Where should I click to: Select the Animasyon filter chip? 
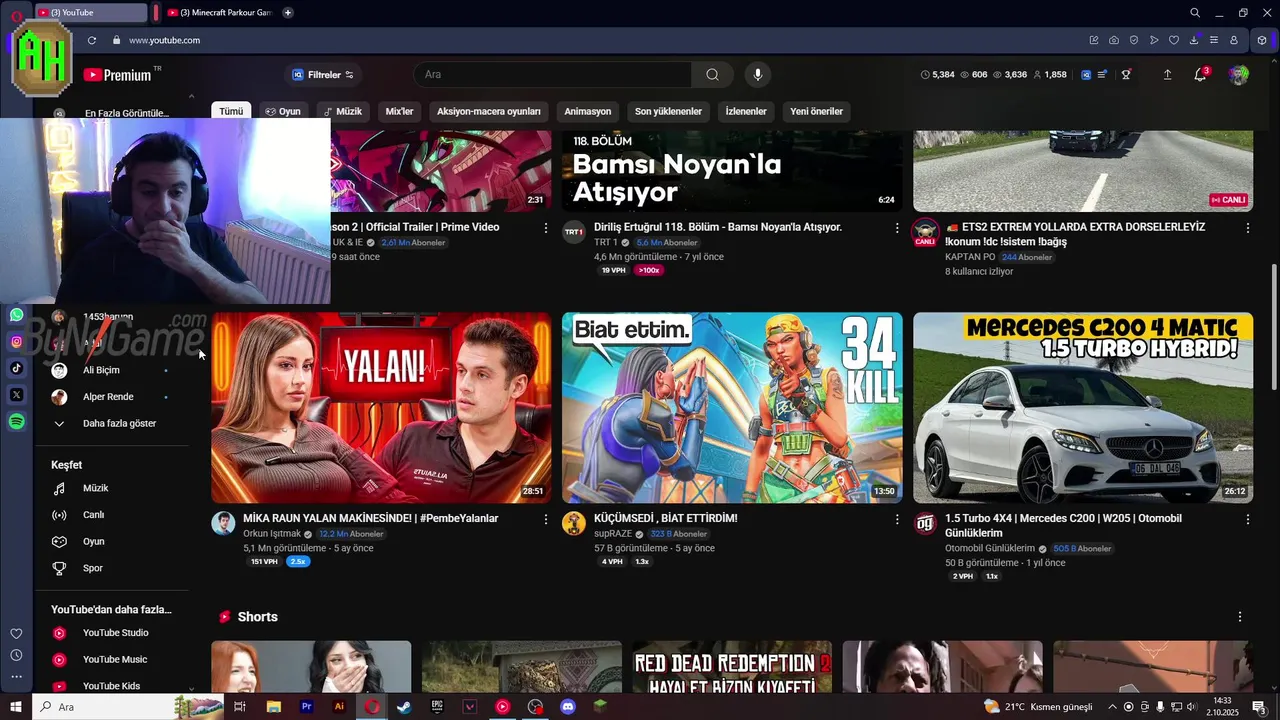(x=587, y=111)
